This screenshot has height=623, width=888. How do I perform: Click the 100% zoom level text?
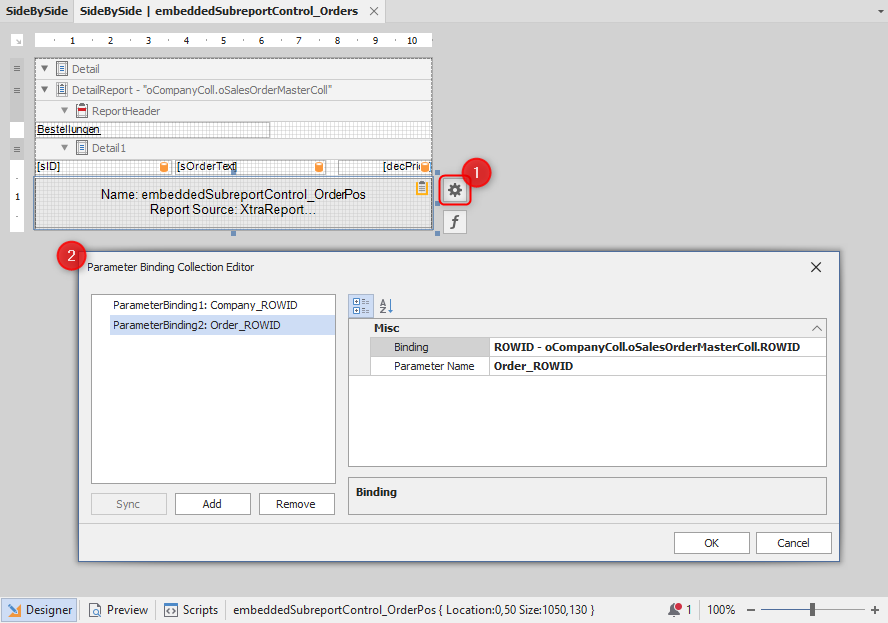tap(721, 610)
